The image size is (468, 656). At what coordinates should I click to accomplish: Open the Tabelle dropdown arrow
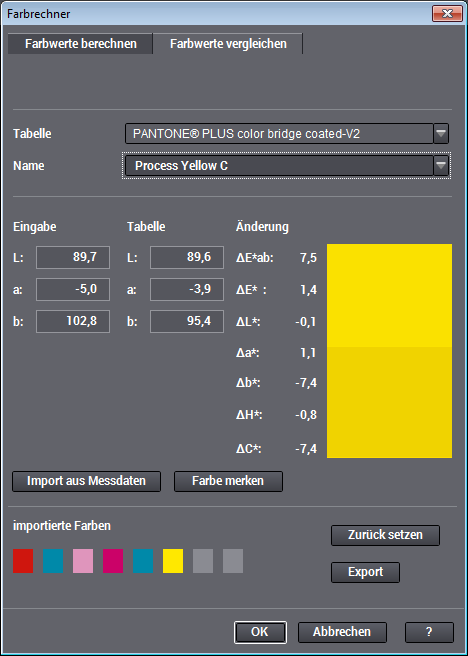[x=441, y=134]
